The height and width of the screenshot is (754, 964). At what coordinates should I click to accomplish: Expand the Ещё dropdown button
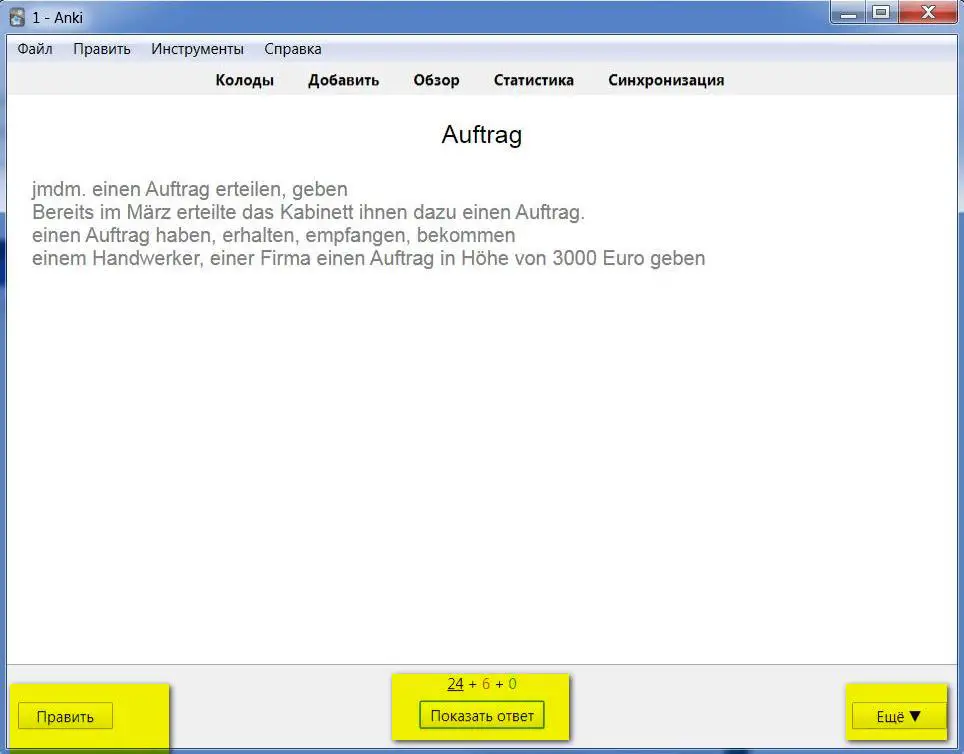coord(898,716)
